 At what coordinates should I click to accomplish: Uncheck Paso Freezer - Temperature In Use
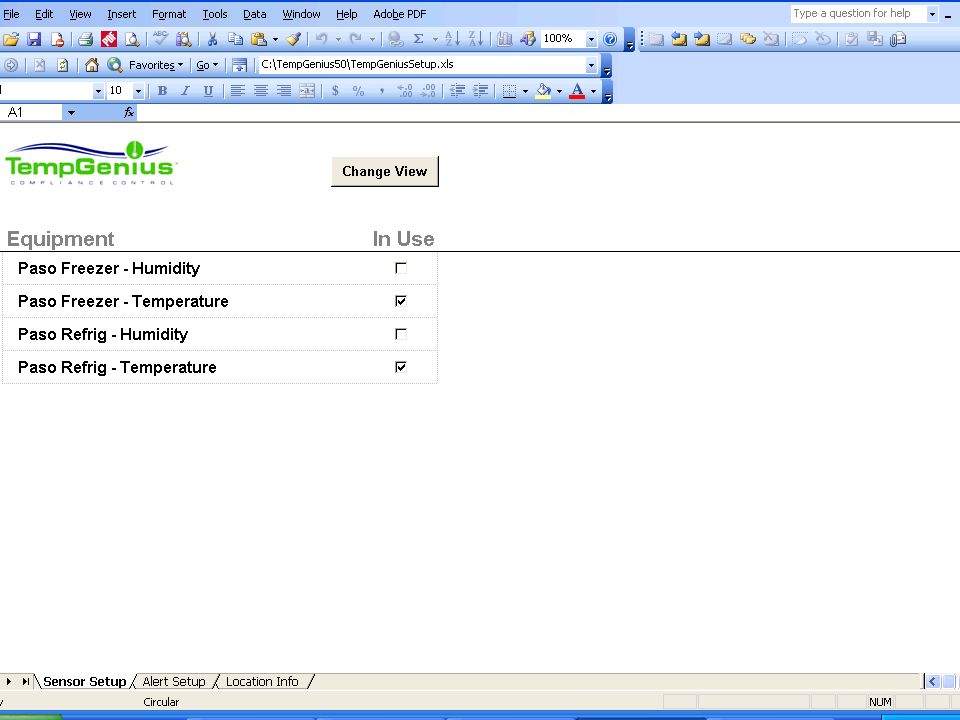click(x=401, y=301)
